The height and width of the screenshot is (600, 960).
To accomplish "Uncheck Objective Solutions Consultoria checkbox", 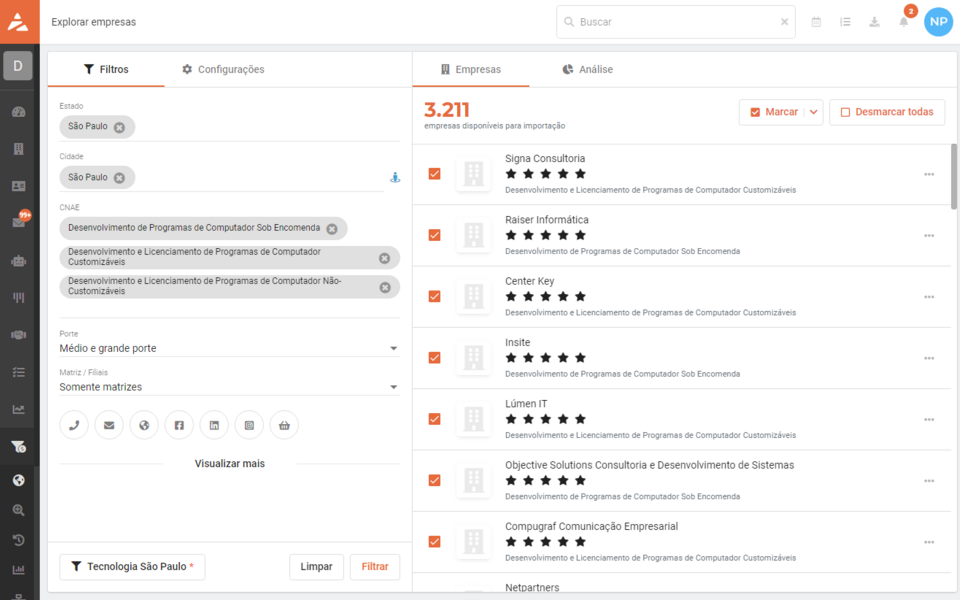I will pyautogui.click(x=435, y=480).
